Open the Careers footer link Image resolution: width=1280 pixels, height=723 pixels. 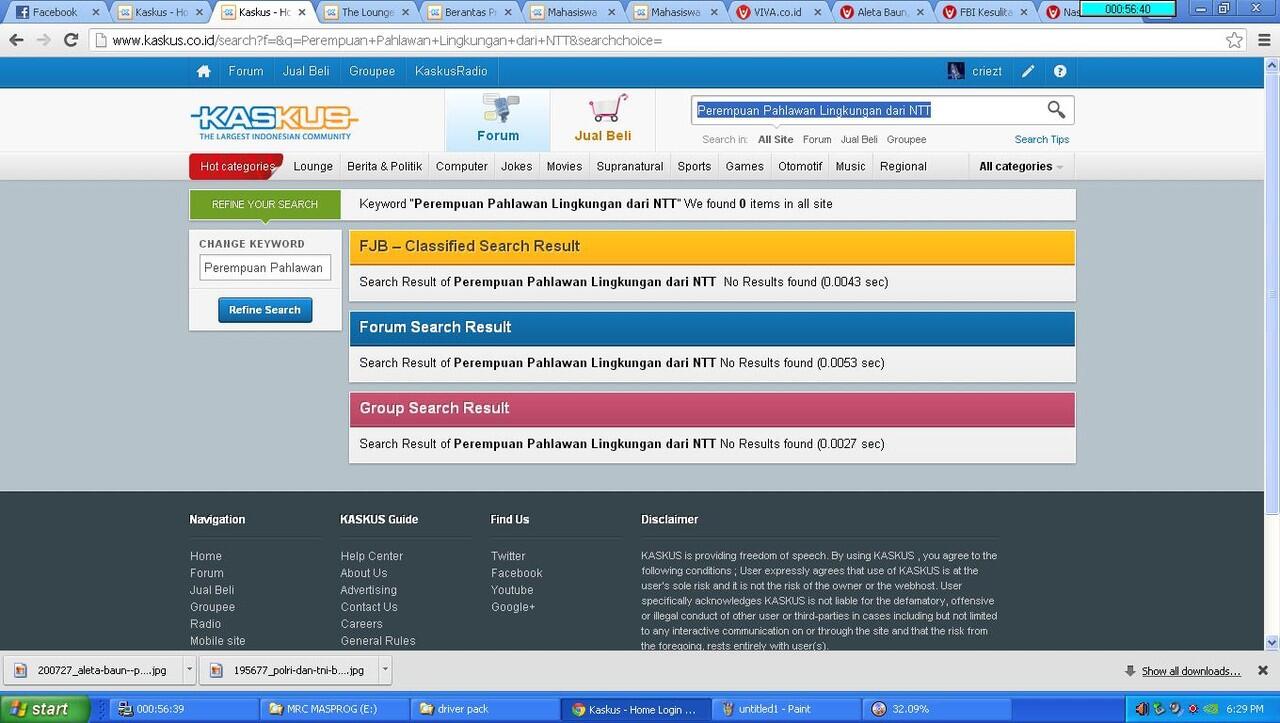[362, 624]
